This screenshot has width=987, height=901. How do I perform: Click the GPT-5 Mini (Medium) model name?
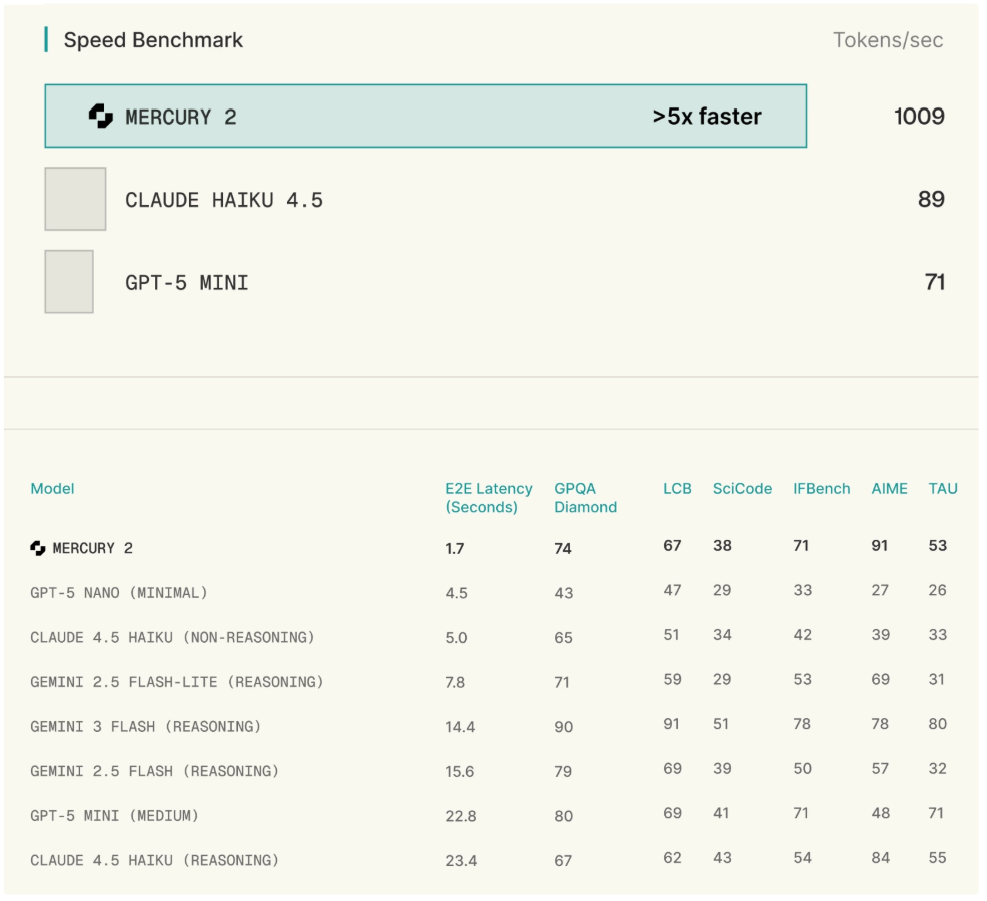(114, 816)
